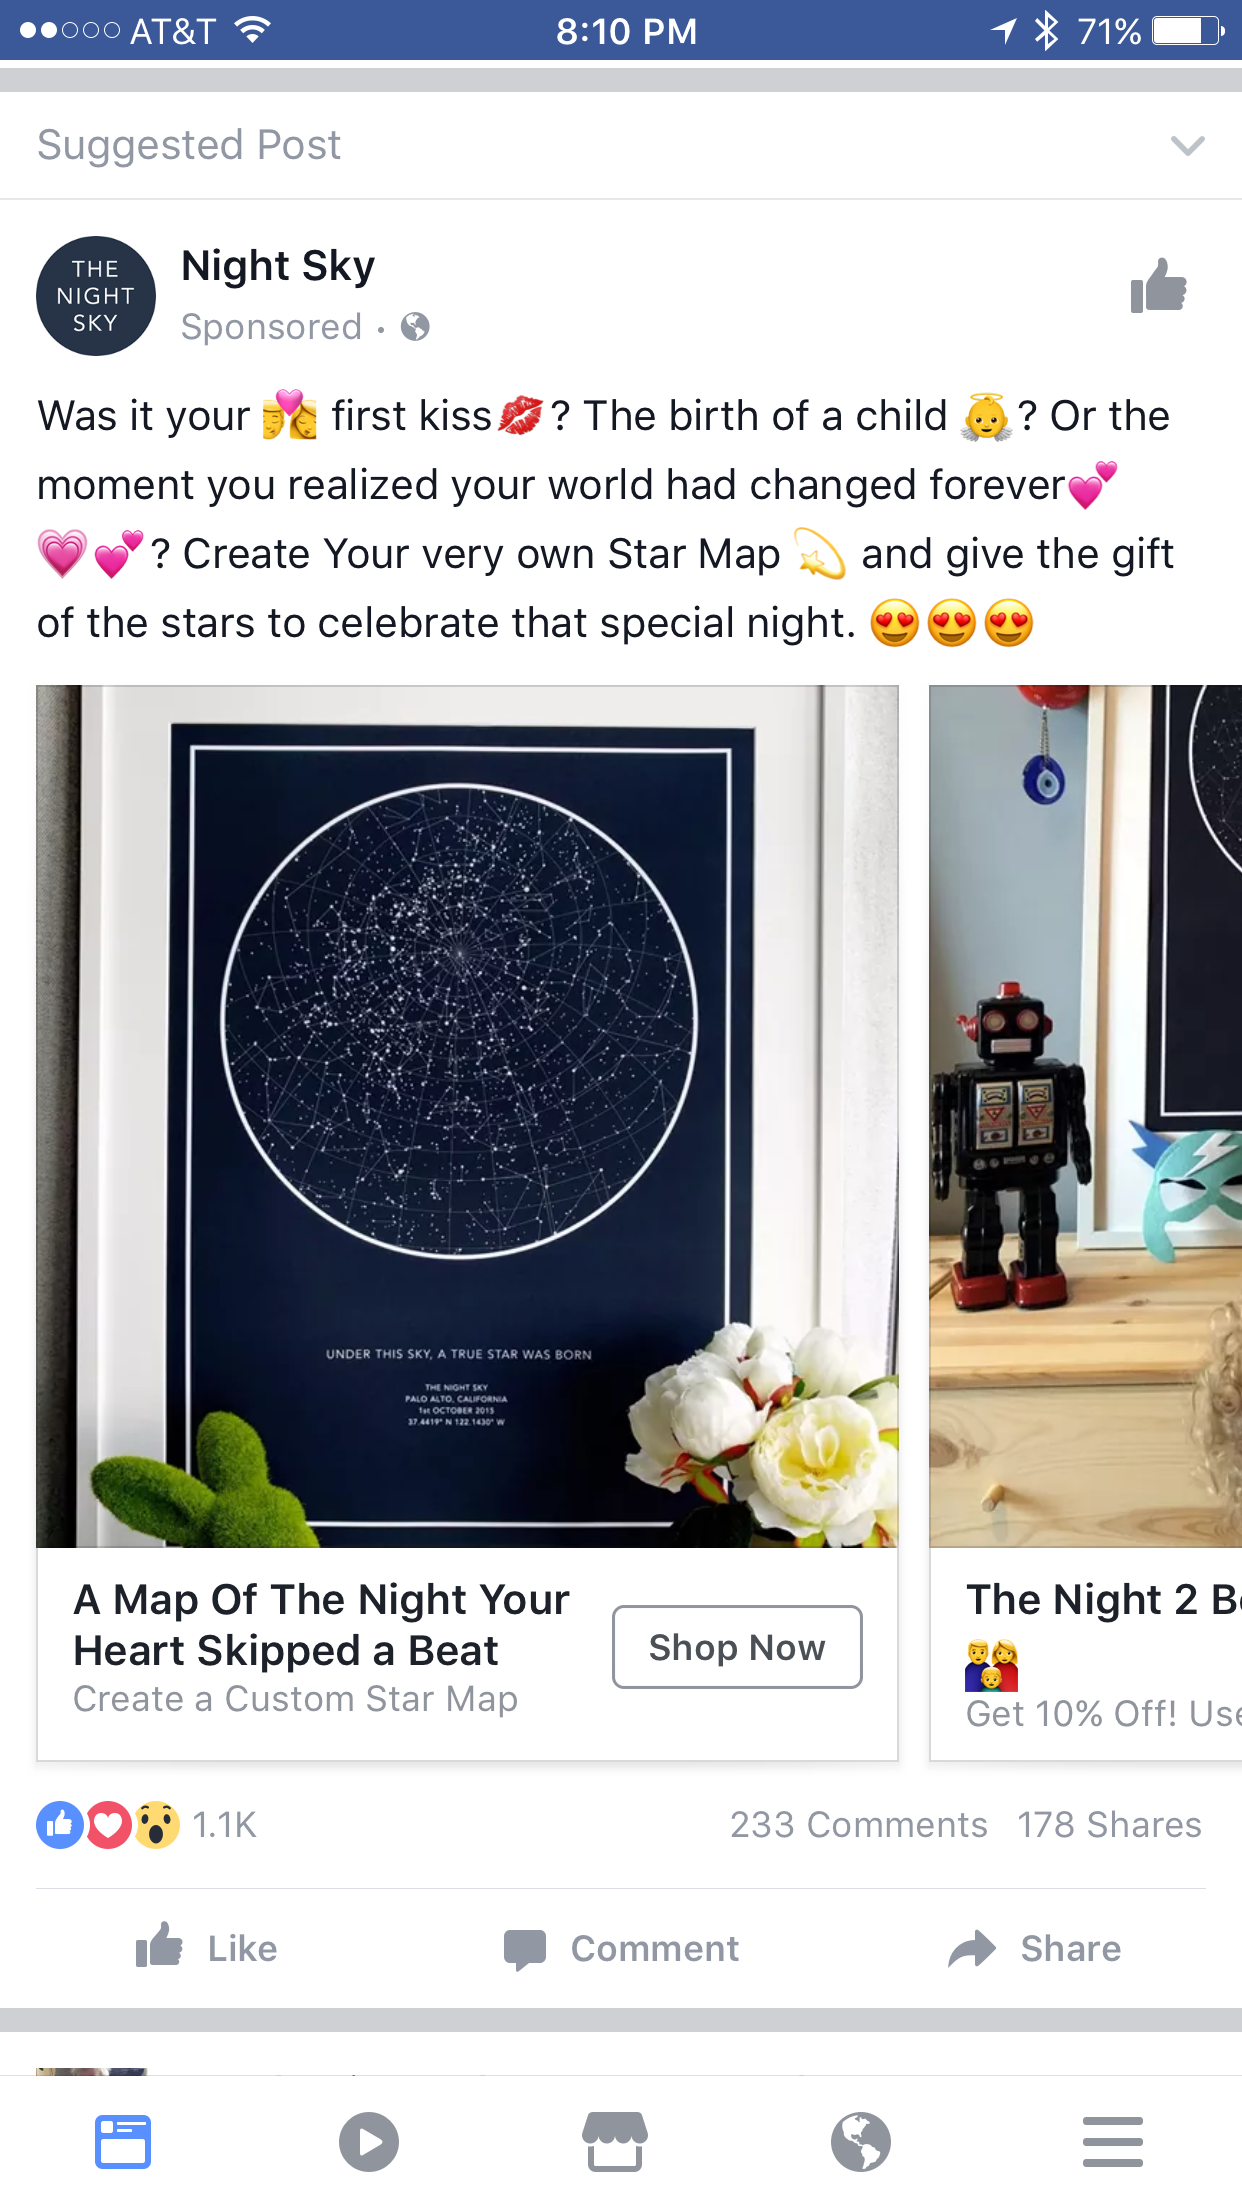Tap the public globe icon beside Sponsored
This screenshot has width=1242, height=2208.
[x=415, y=327]
